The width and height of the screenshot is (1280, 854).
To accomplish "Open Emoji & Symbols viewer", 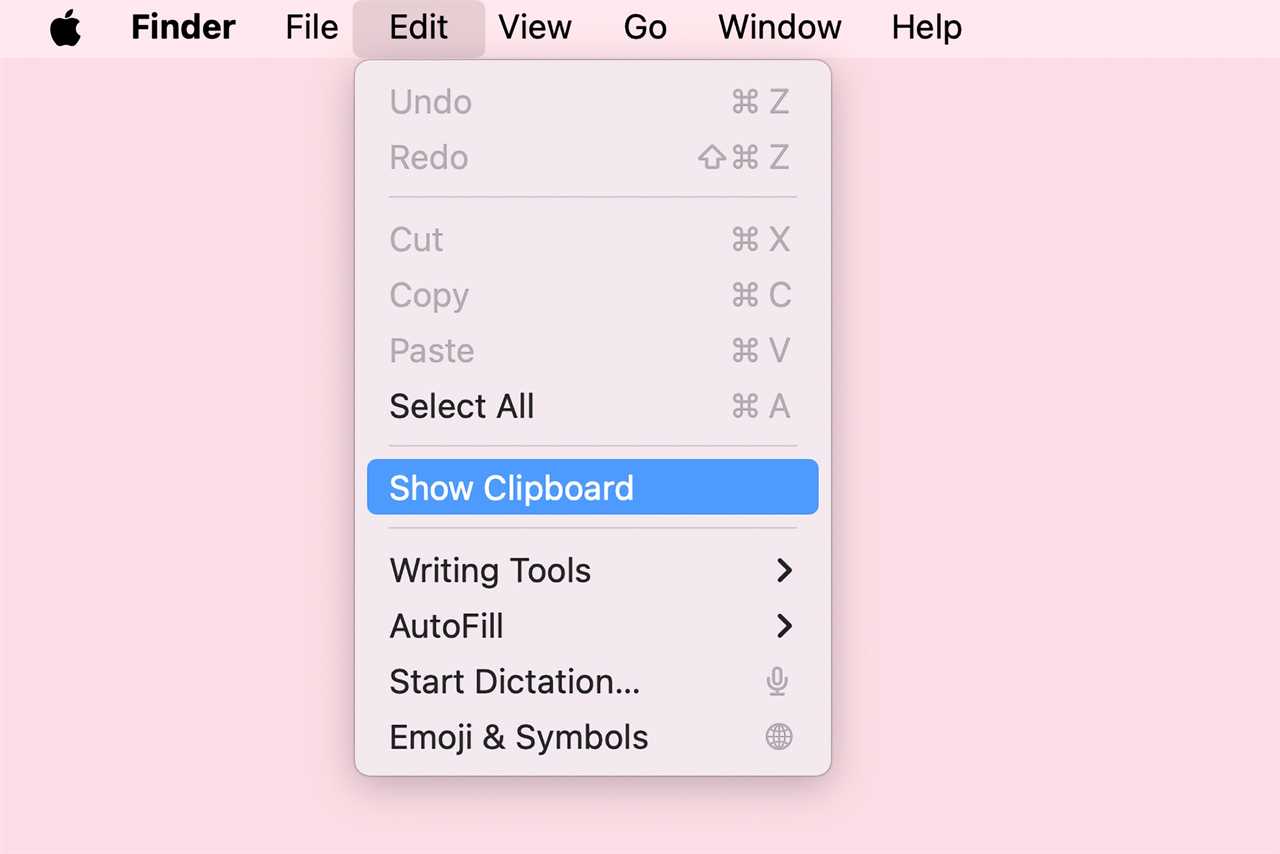I will tap(593, 738).
